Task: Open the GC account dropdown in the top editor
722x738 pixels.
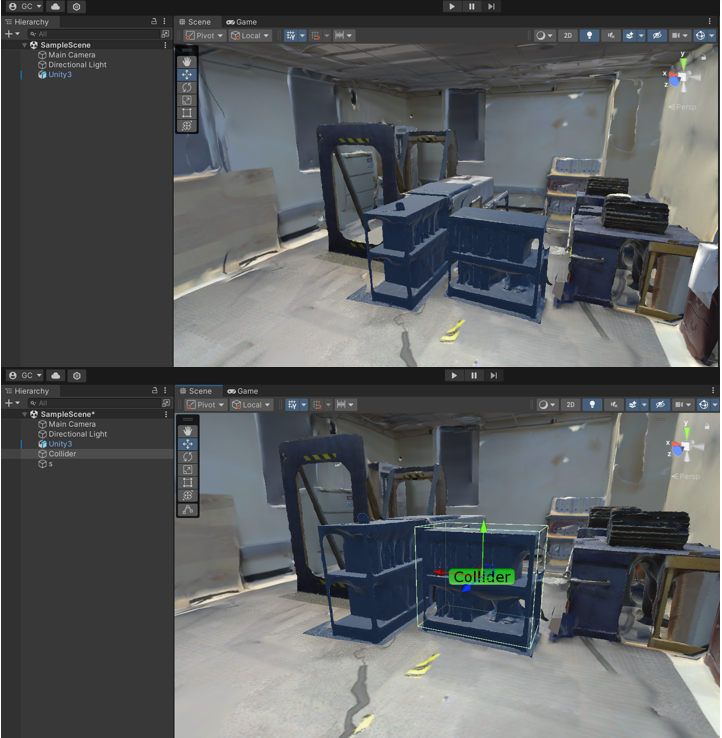Action: point(25,7)
